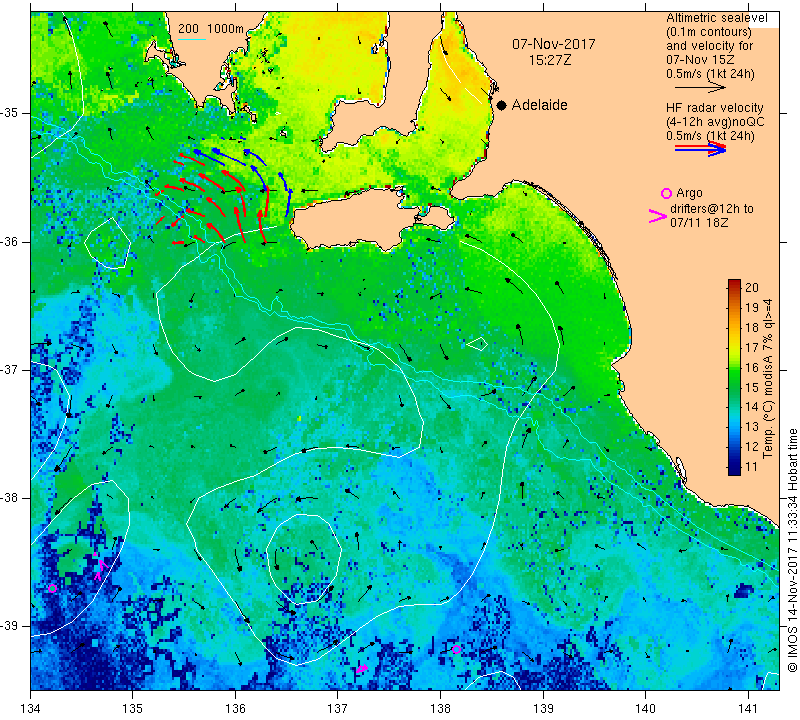The height and width of the screenshot is (720, 800).
Task: Click the longitude axis label 138
Action: pos(440,709)
